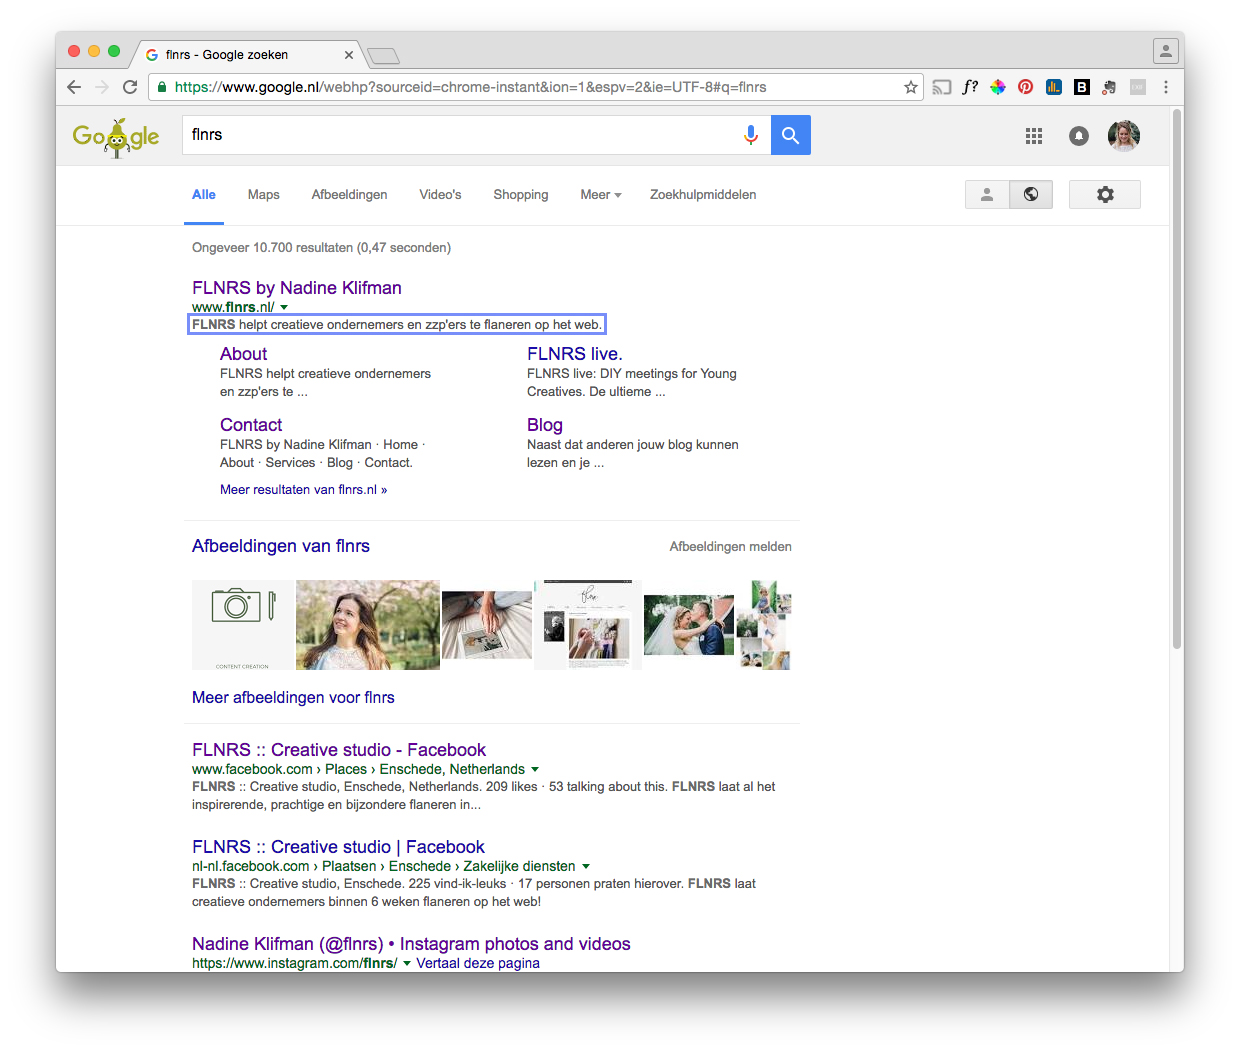The image size is (1240, 1052).
Task: Open Google notifications bell
Action: pos(1079,136)
